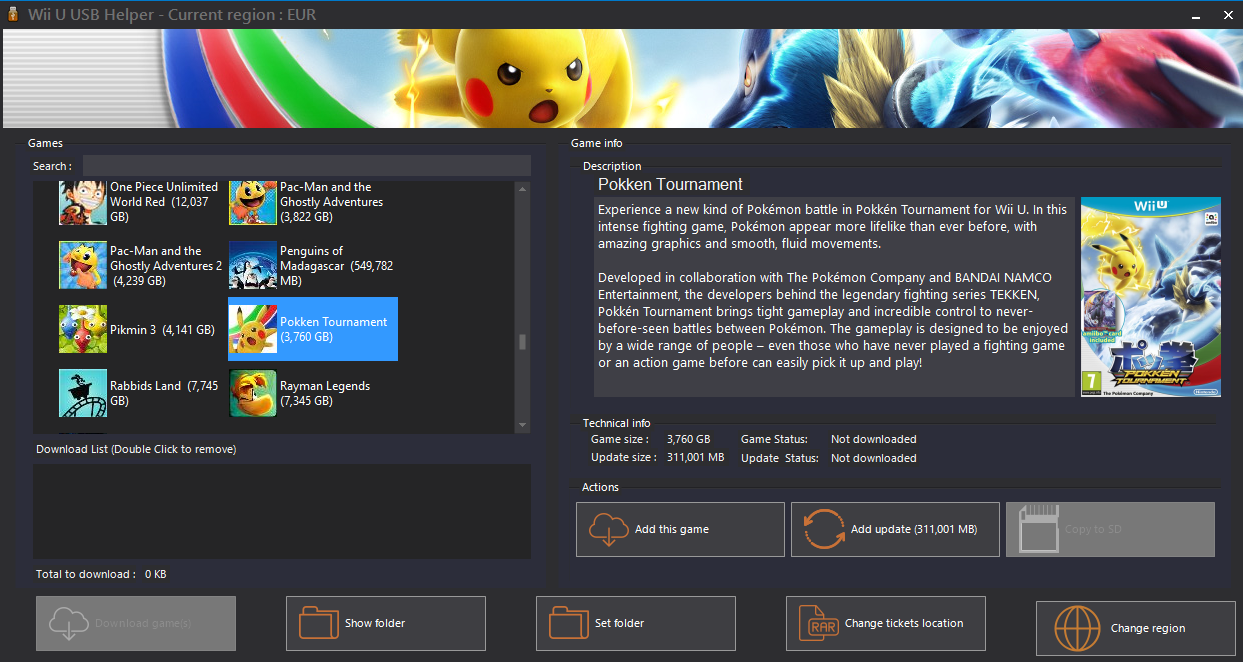Click the empty Download List area
The width and height of the screenshot is (1243, 662).
click(282, 510)
